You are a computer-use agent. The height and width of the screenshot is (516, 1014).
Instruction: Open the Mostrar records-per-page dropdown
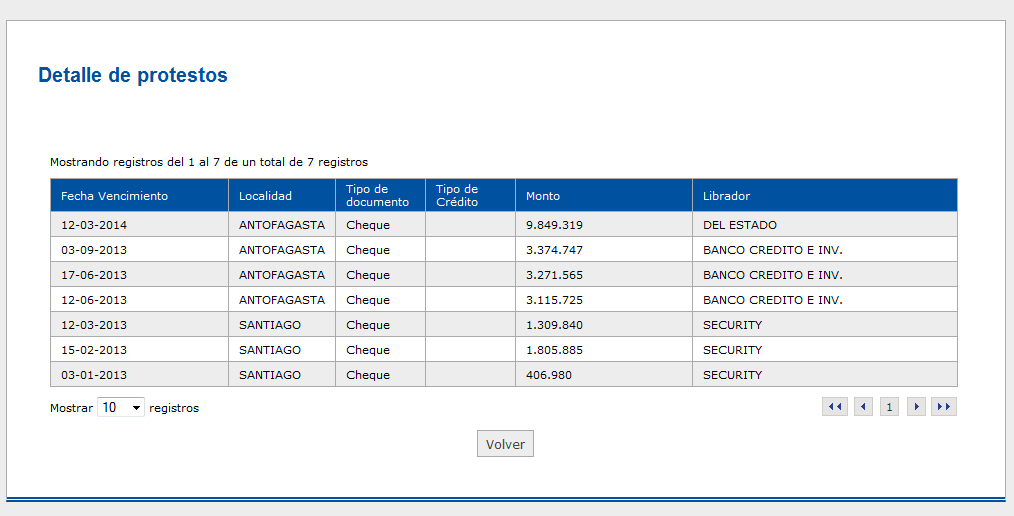(x=121, y=407)
